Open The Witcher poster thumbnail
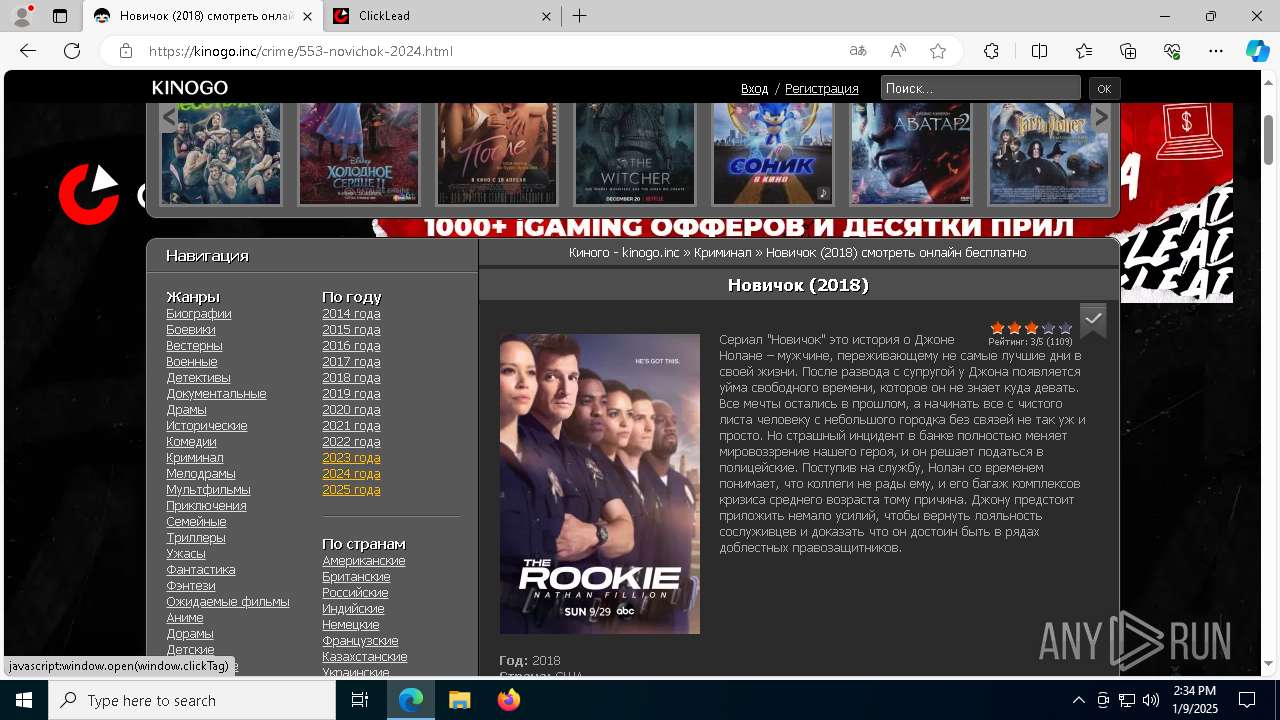Image resolution: width=1280 pixels, height=720 pixels. point(635,153)
